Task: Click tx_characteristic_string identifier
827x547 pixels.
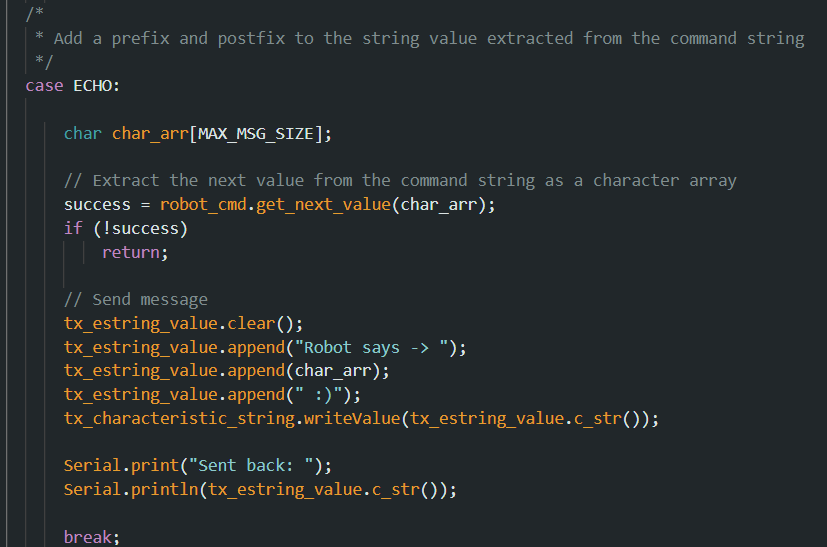Action: 179,418
